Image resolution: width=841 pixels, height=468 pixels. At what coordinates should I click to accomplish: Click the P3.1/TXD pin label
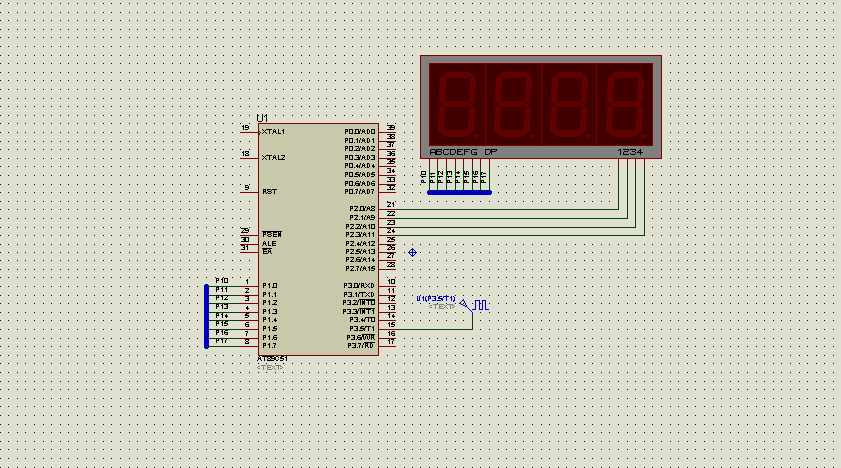pos(359,294)
